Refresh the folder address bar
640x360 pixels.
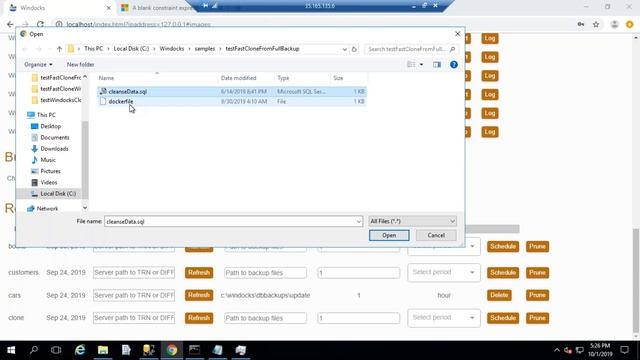click(354, 49)
